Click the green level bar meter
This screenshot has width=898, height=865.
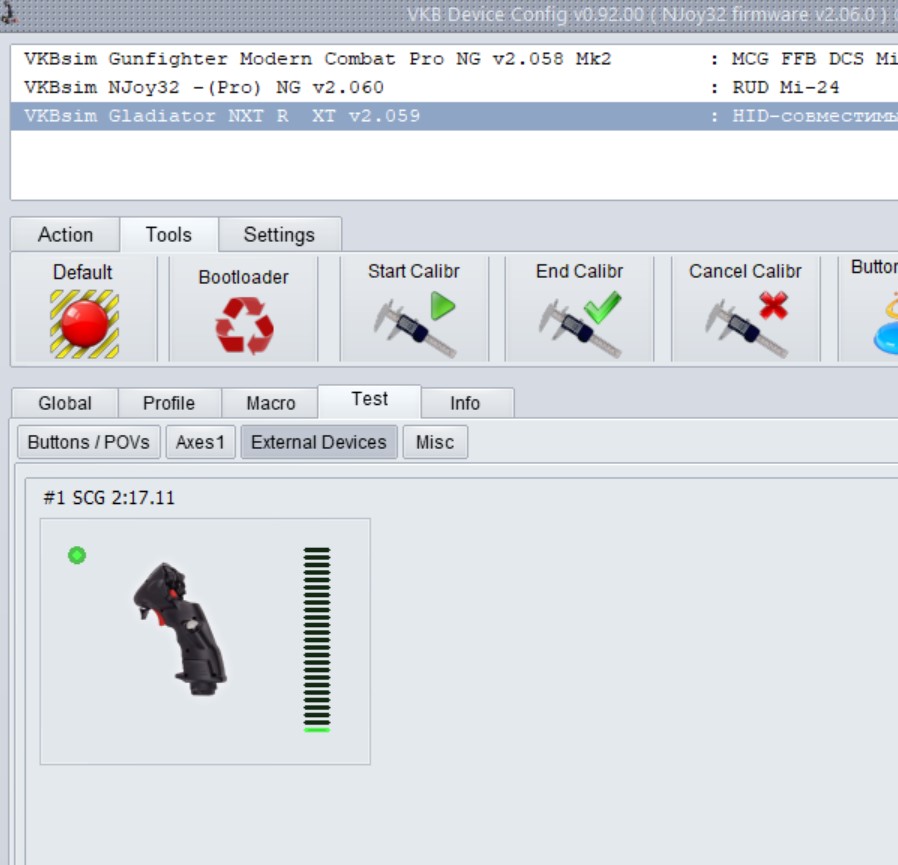(x=317, y=640)
